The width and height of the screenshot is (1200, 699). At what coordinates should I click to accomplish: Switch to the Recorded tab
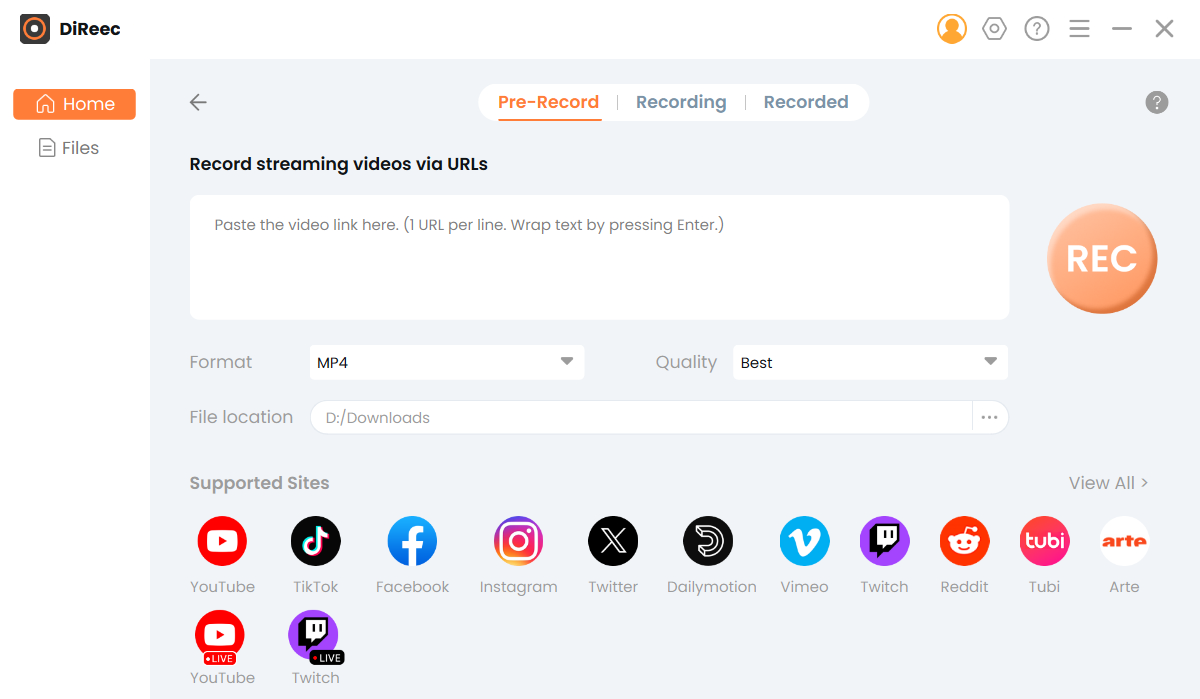pyautogui.click(x=806, y=101)
